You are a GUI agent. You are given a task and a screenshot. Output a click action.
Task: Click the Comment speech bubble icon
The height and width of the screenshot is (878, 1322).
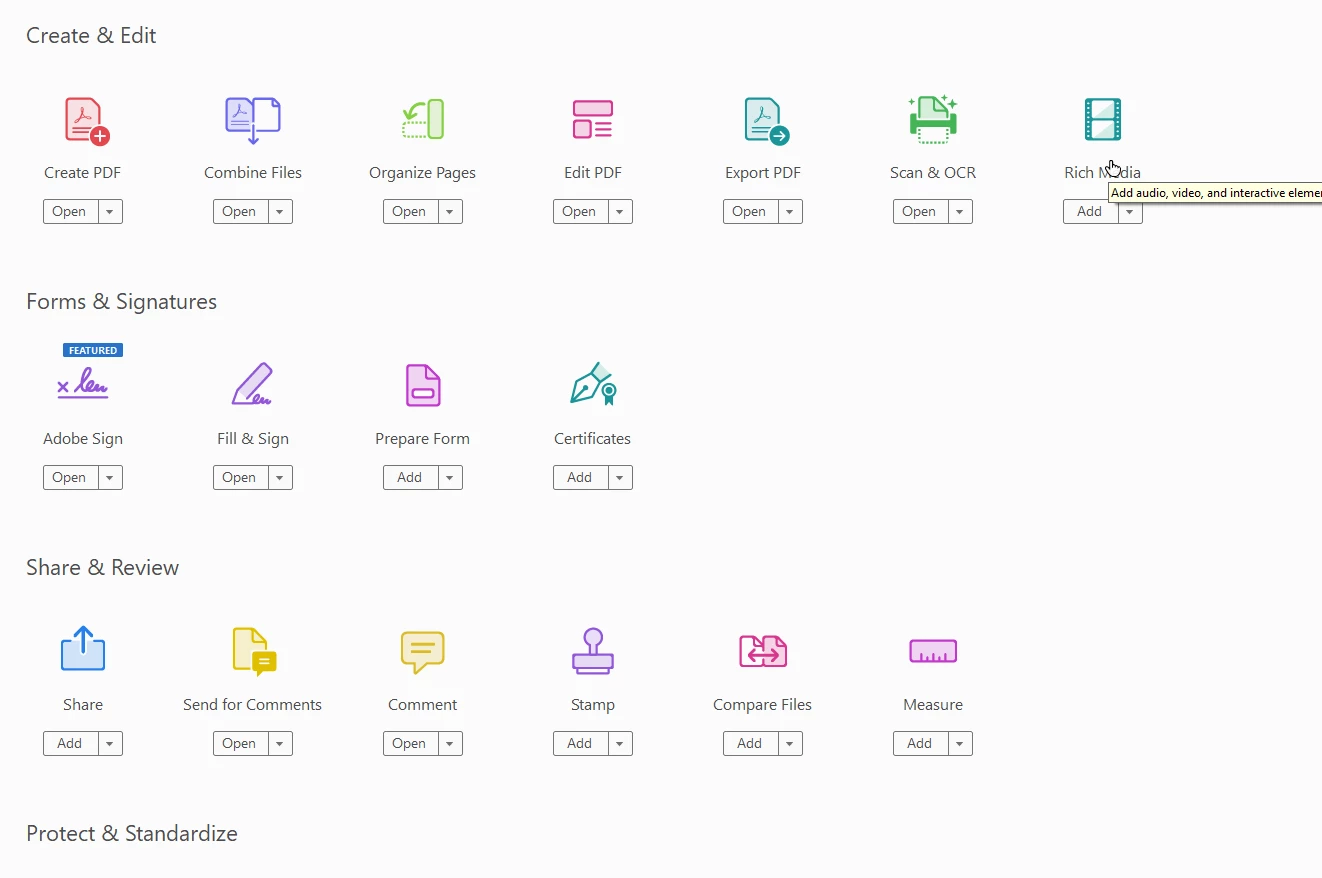click(x=423, y=652)
